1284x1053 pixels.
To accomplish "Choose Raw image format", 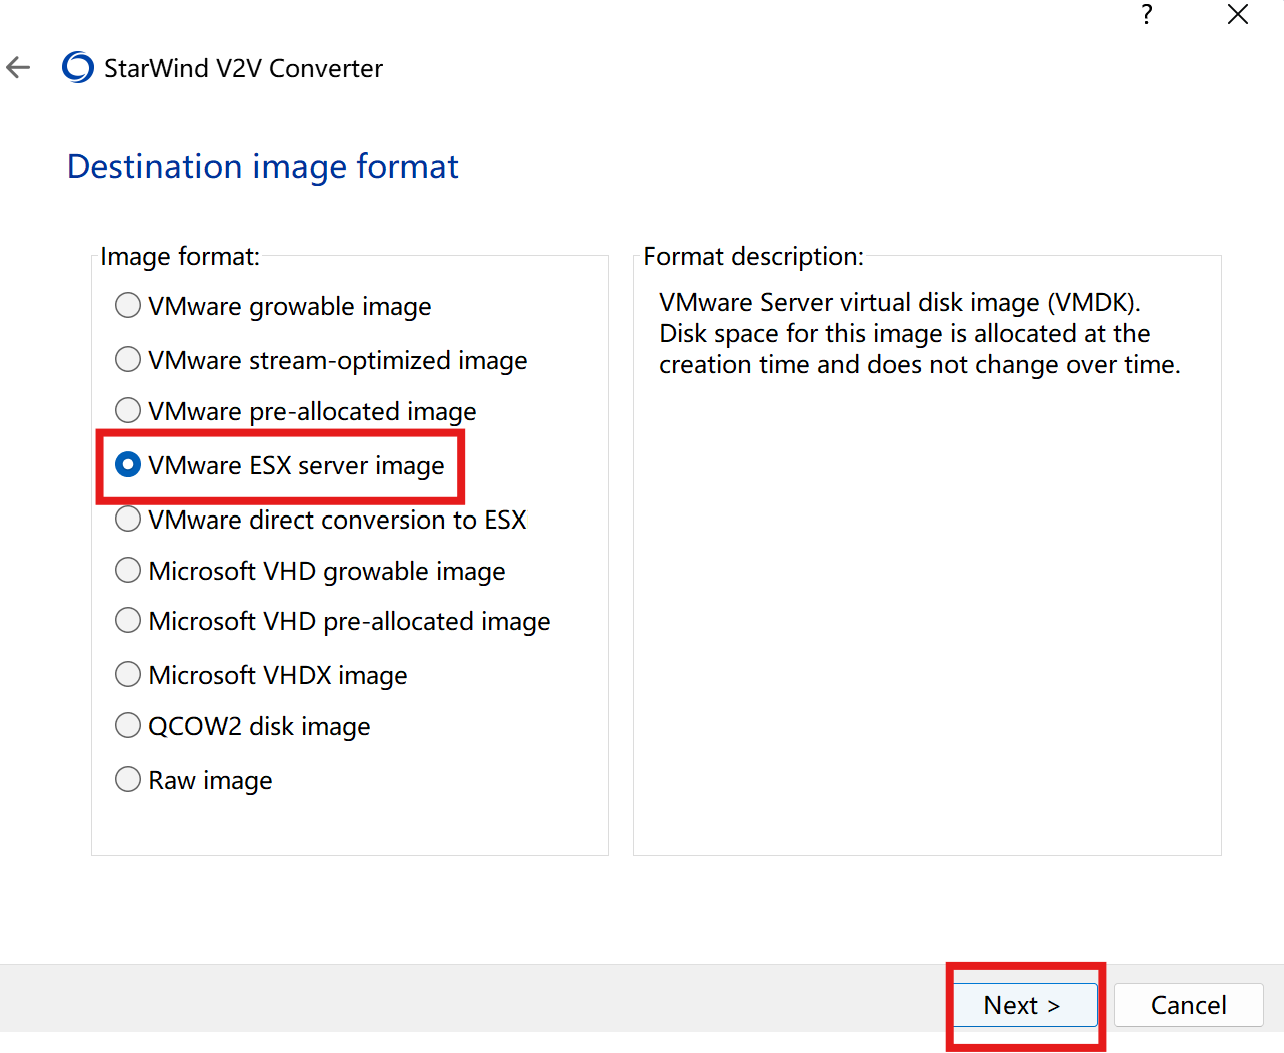I will (x=194, y=780).
